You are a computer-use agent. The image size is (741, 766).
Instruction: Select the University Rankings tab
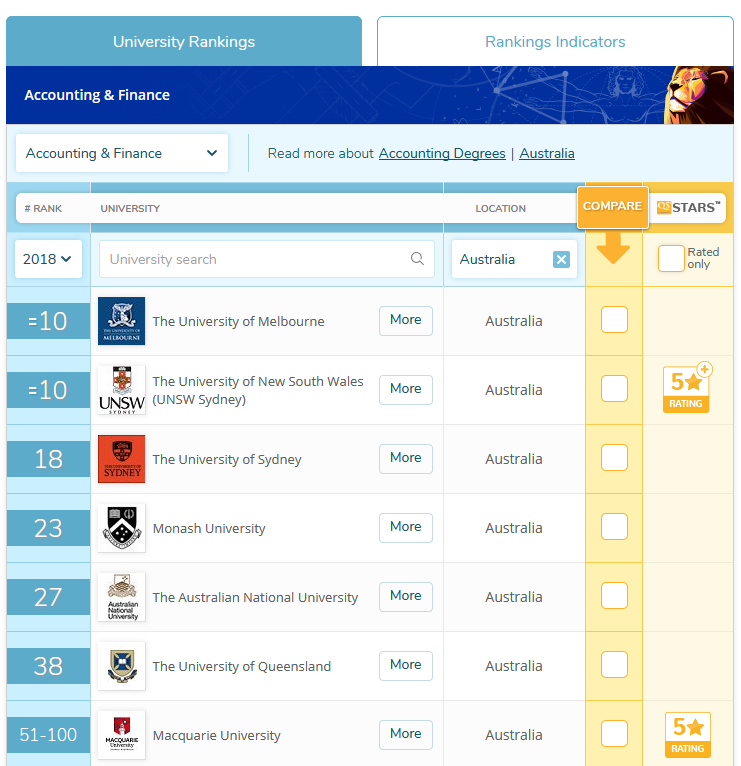tap(184, 42)
